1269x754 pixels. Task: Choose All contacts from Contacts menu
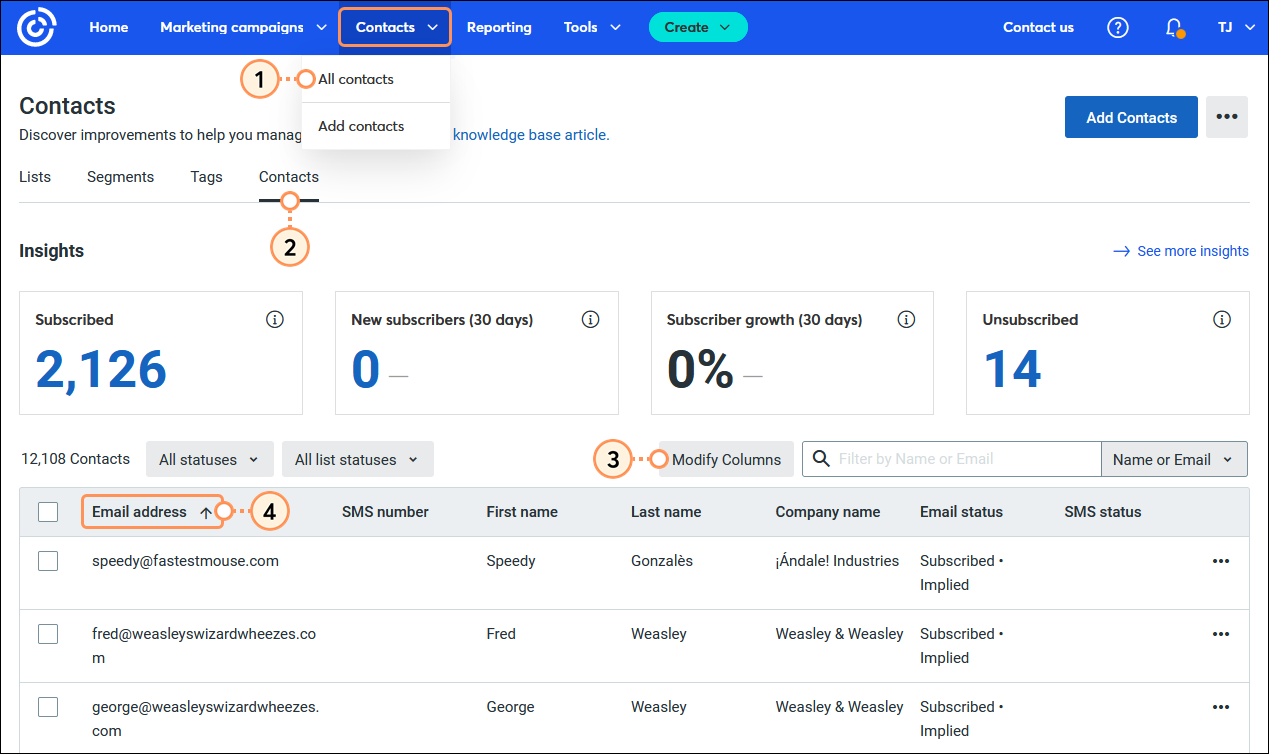pyautogui.click(x=356, y=79)
